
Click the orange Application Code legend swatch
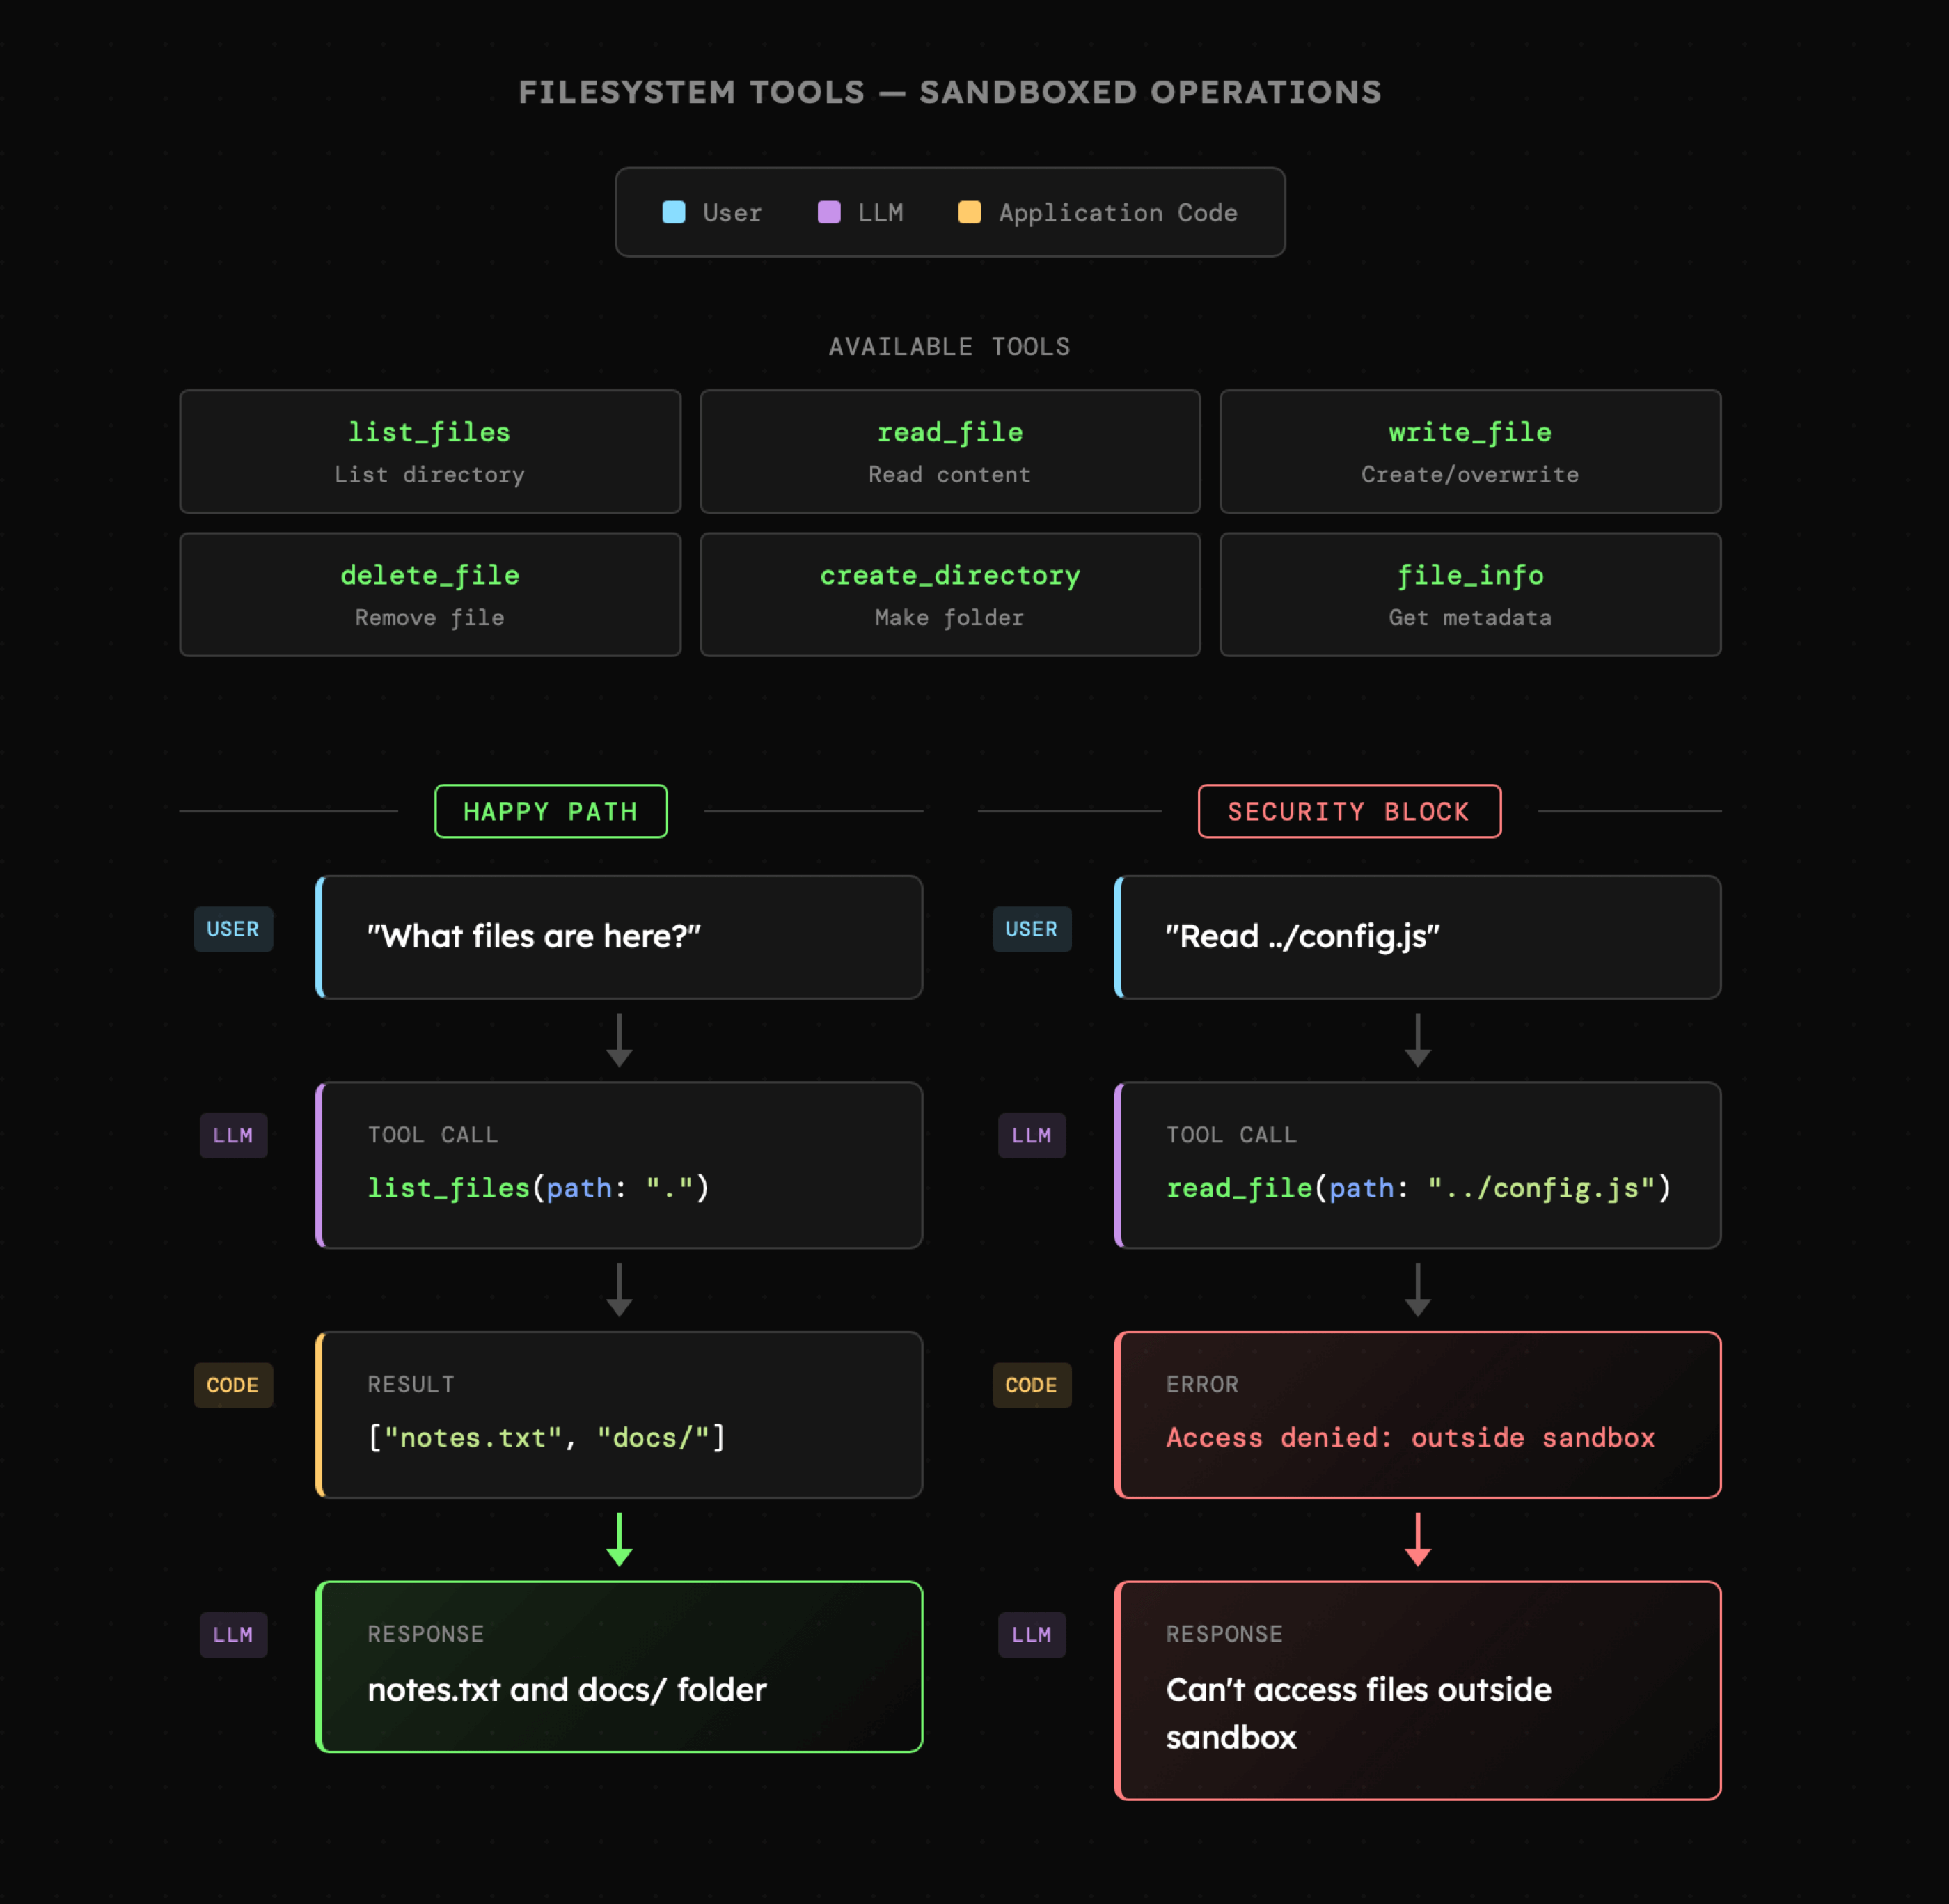click(969, 212)
